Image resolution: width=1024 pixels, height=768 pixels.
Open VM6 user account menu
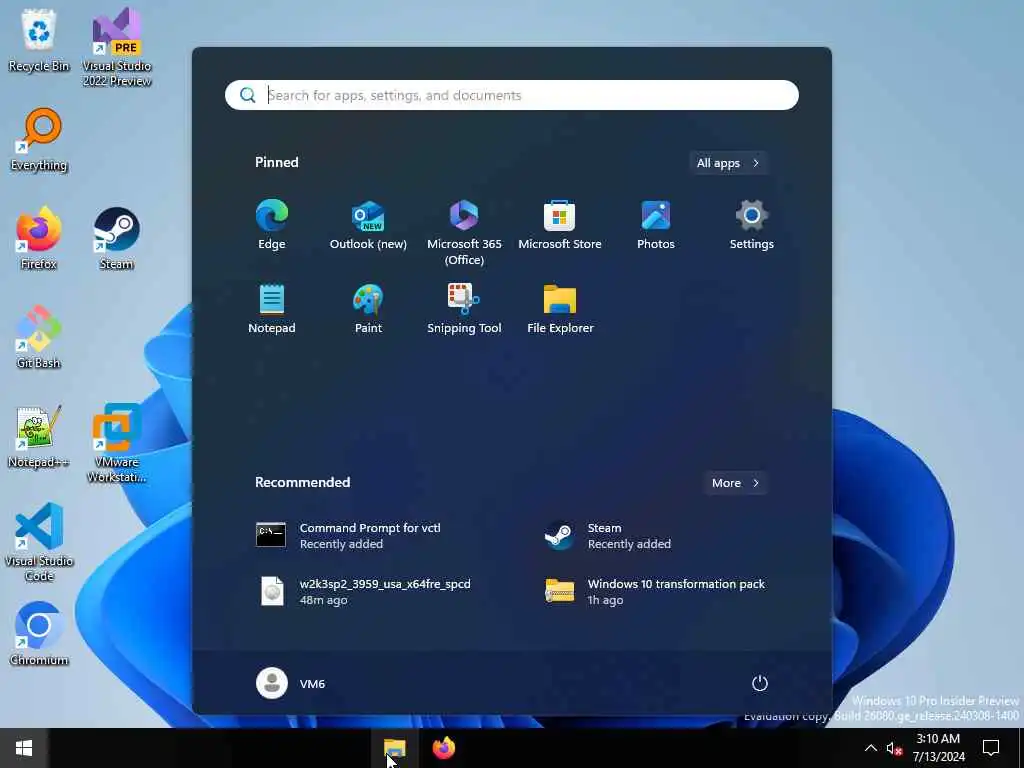pyautogui.click(x=291, y=683)
